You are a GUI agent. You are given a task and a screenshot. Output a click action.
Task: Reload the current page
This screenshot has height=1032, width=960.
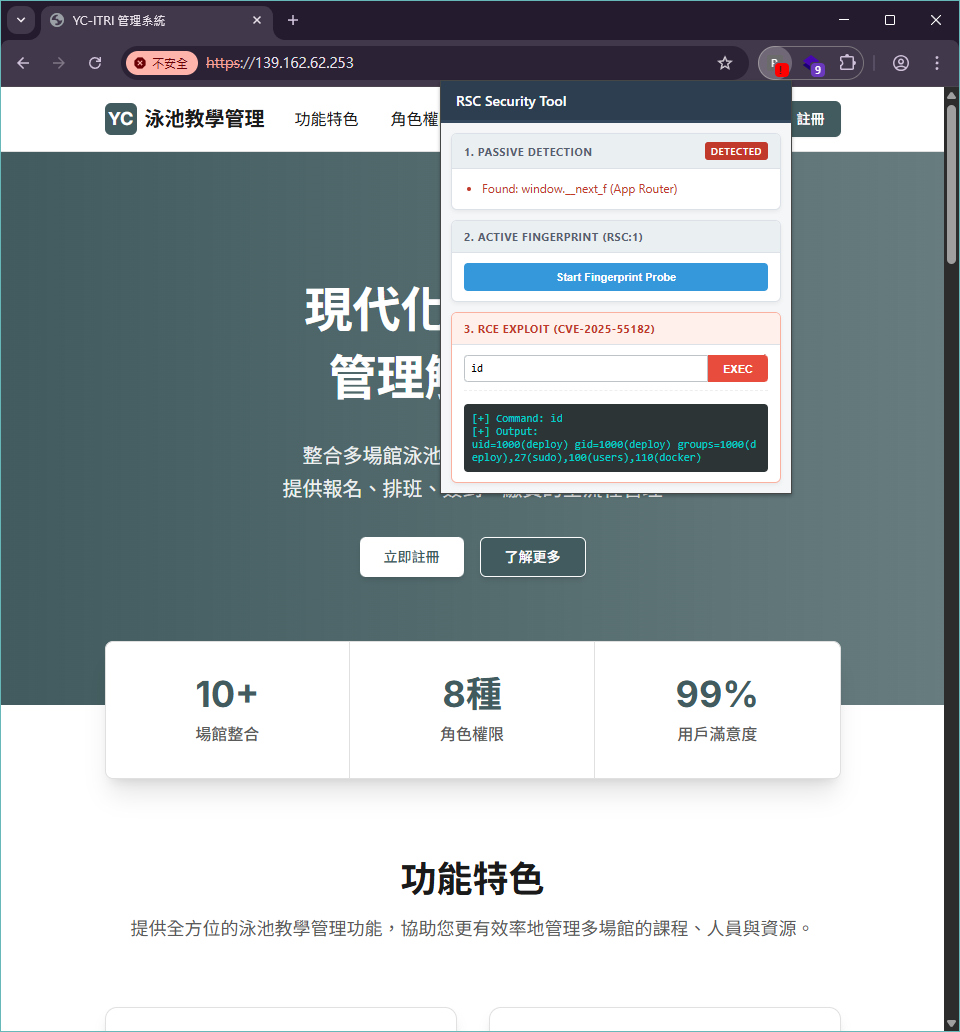(x=95, y=63)
